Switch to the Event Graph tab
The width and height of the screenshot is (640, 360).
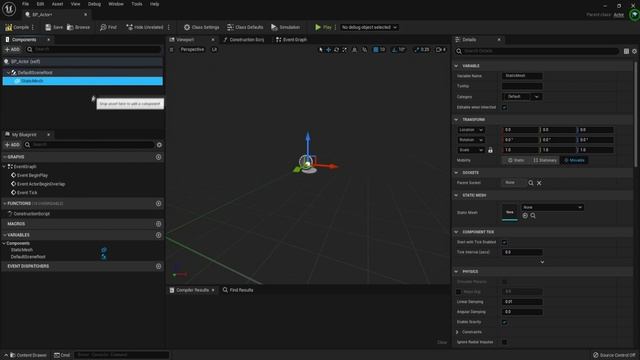(x=291, y=40)
